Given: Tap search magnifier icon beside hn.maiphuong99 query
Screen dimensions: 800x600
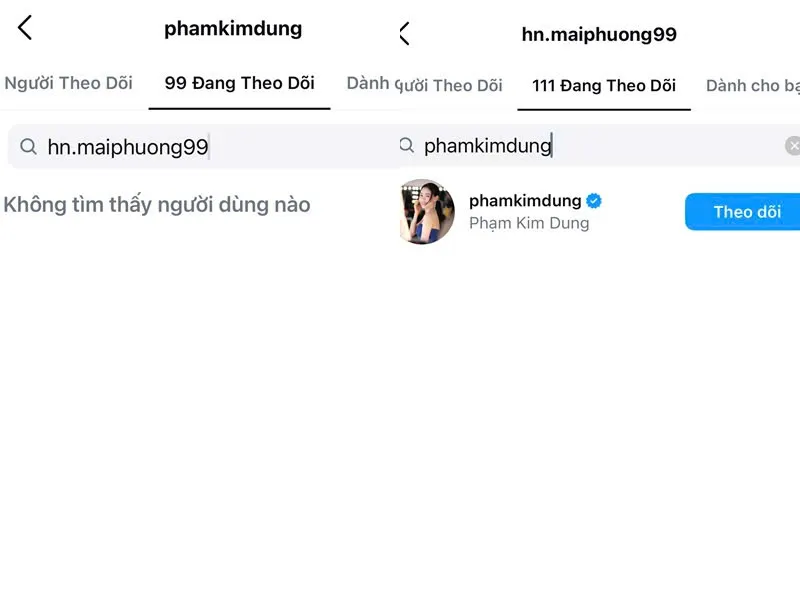Looking at the screenshot, I should click(28, 146).
